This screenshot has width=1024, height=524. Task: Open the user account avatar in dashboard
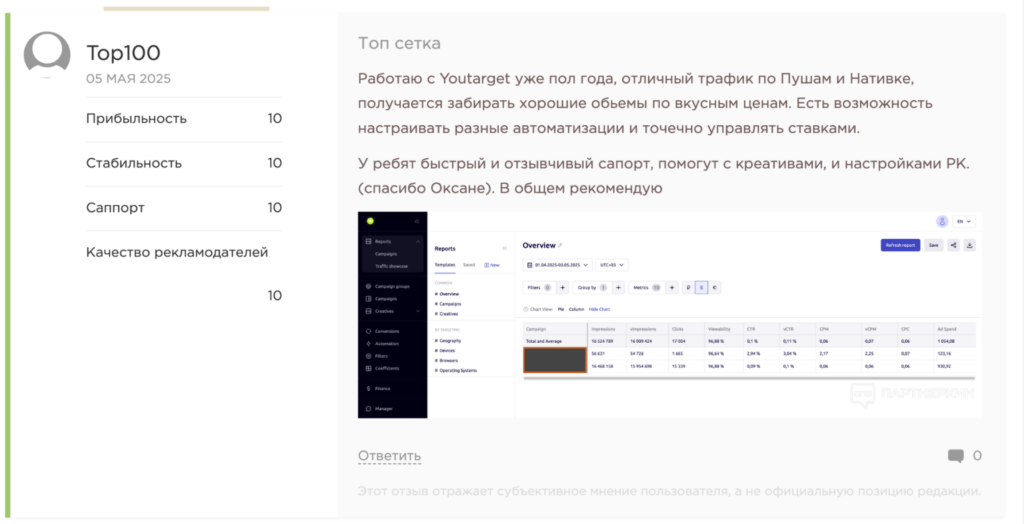pyautogui.click(x=942, y=221)
